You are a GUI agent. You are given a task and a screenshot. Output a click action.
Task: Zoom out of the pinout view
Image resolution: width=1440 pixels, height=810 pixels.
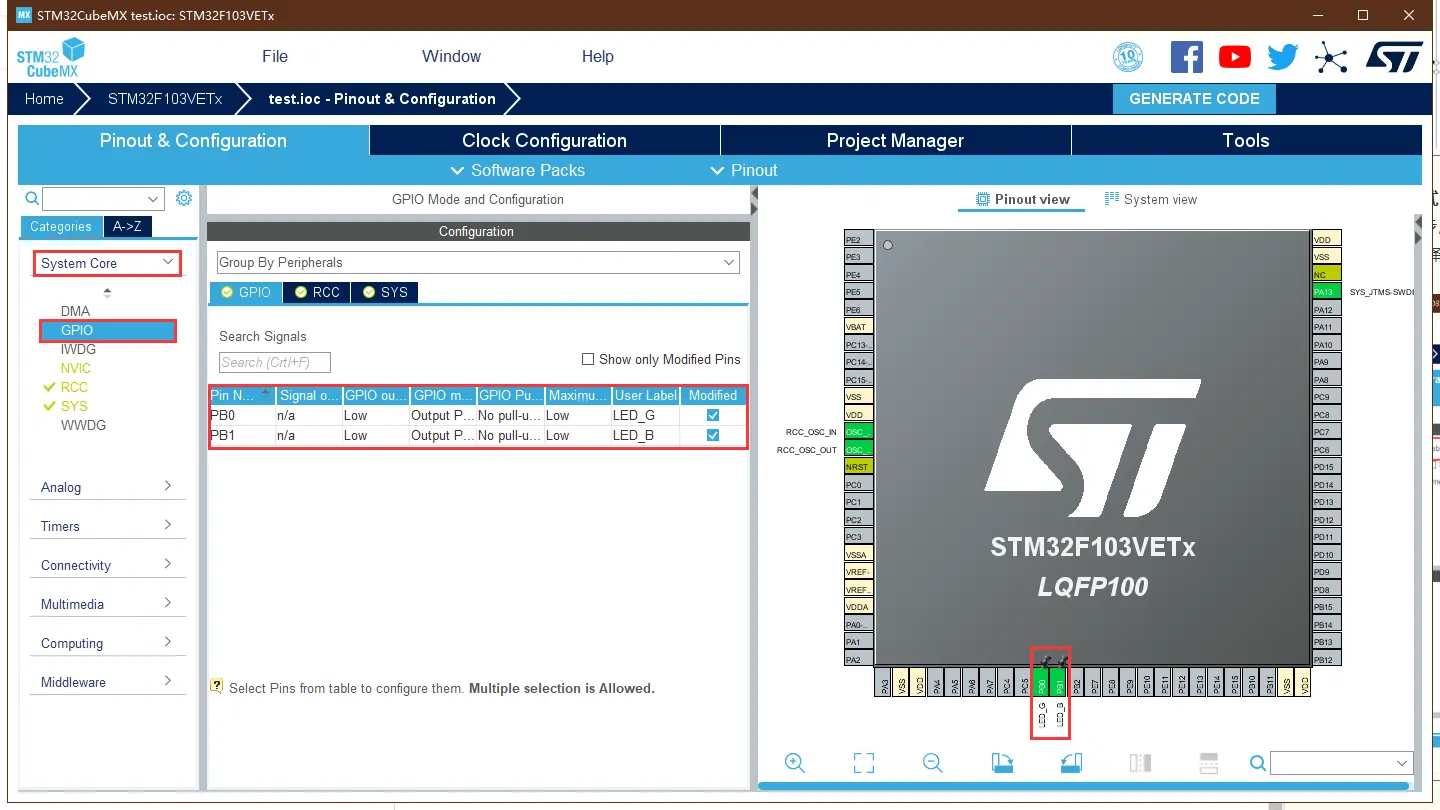tap(932, 762)
